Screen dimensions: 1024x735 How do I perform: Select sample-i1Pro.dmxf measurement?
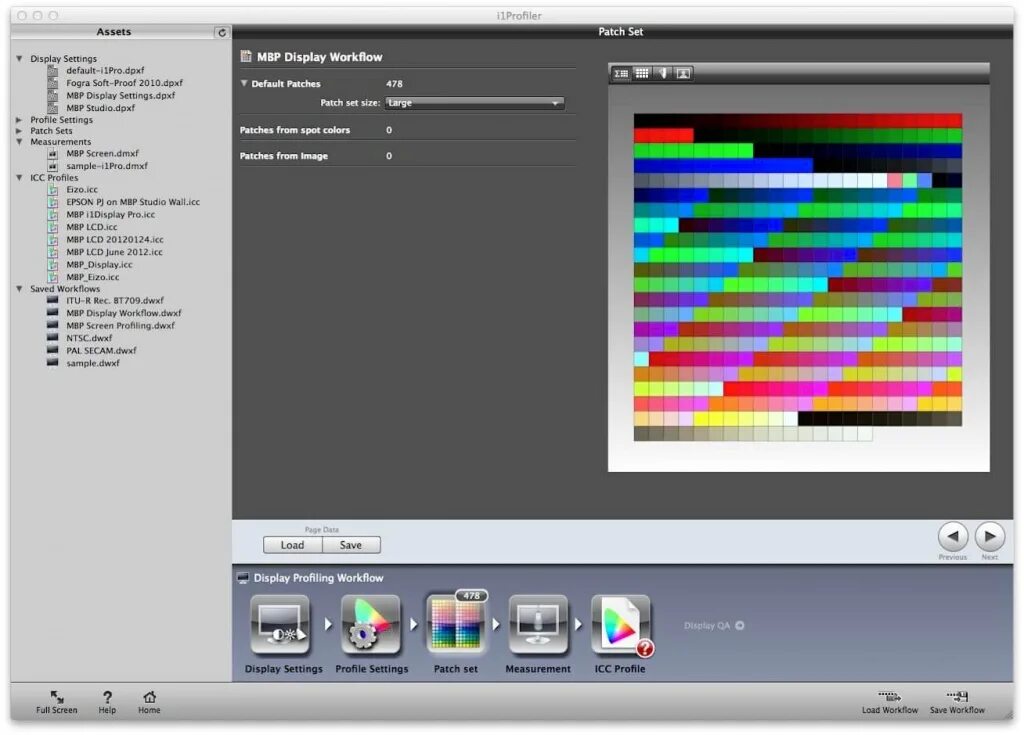[x=106, y=166]
